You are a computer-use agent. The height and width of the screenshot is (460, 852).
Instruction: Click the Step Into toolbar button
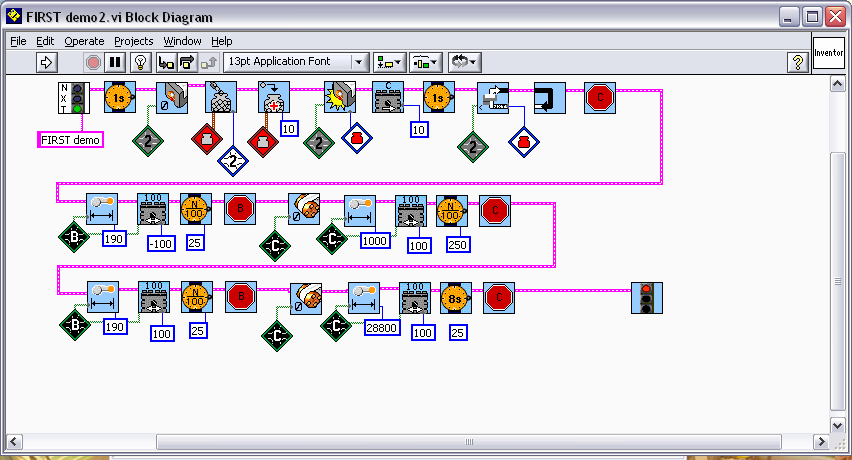coord(166,62)
